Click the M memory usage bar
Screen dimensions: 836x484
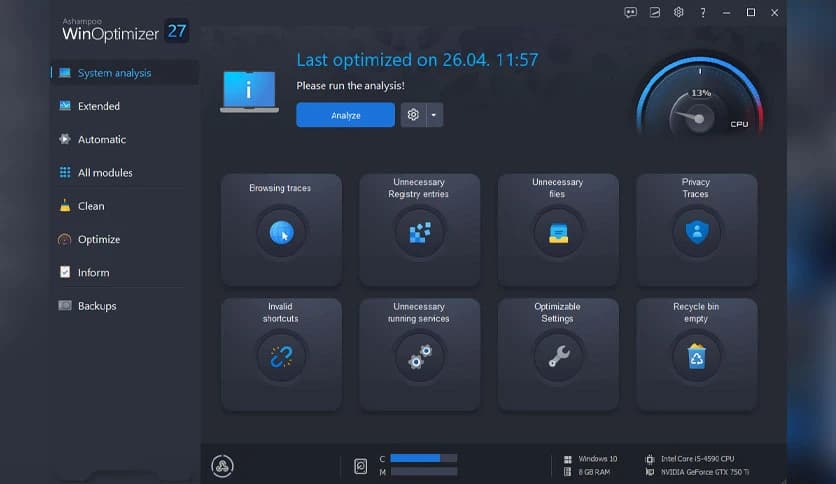pyautogui.click(x=424, y=472)
